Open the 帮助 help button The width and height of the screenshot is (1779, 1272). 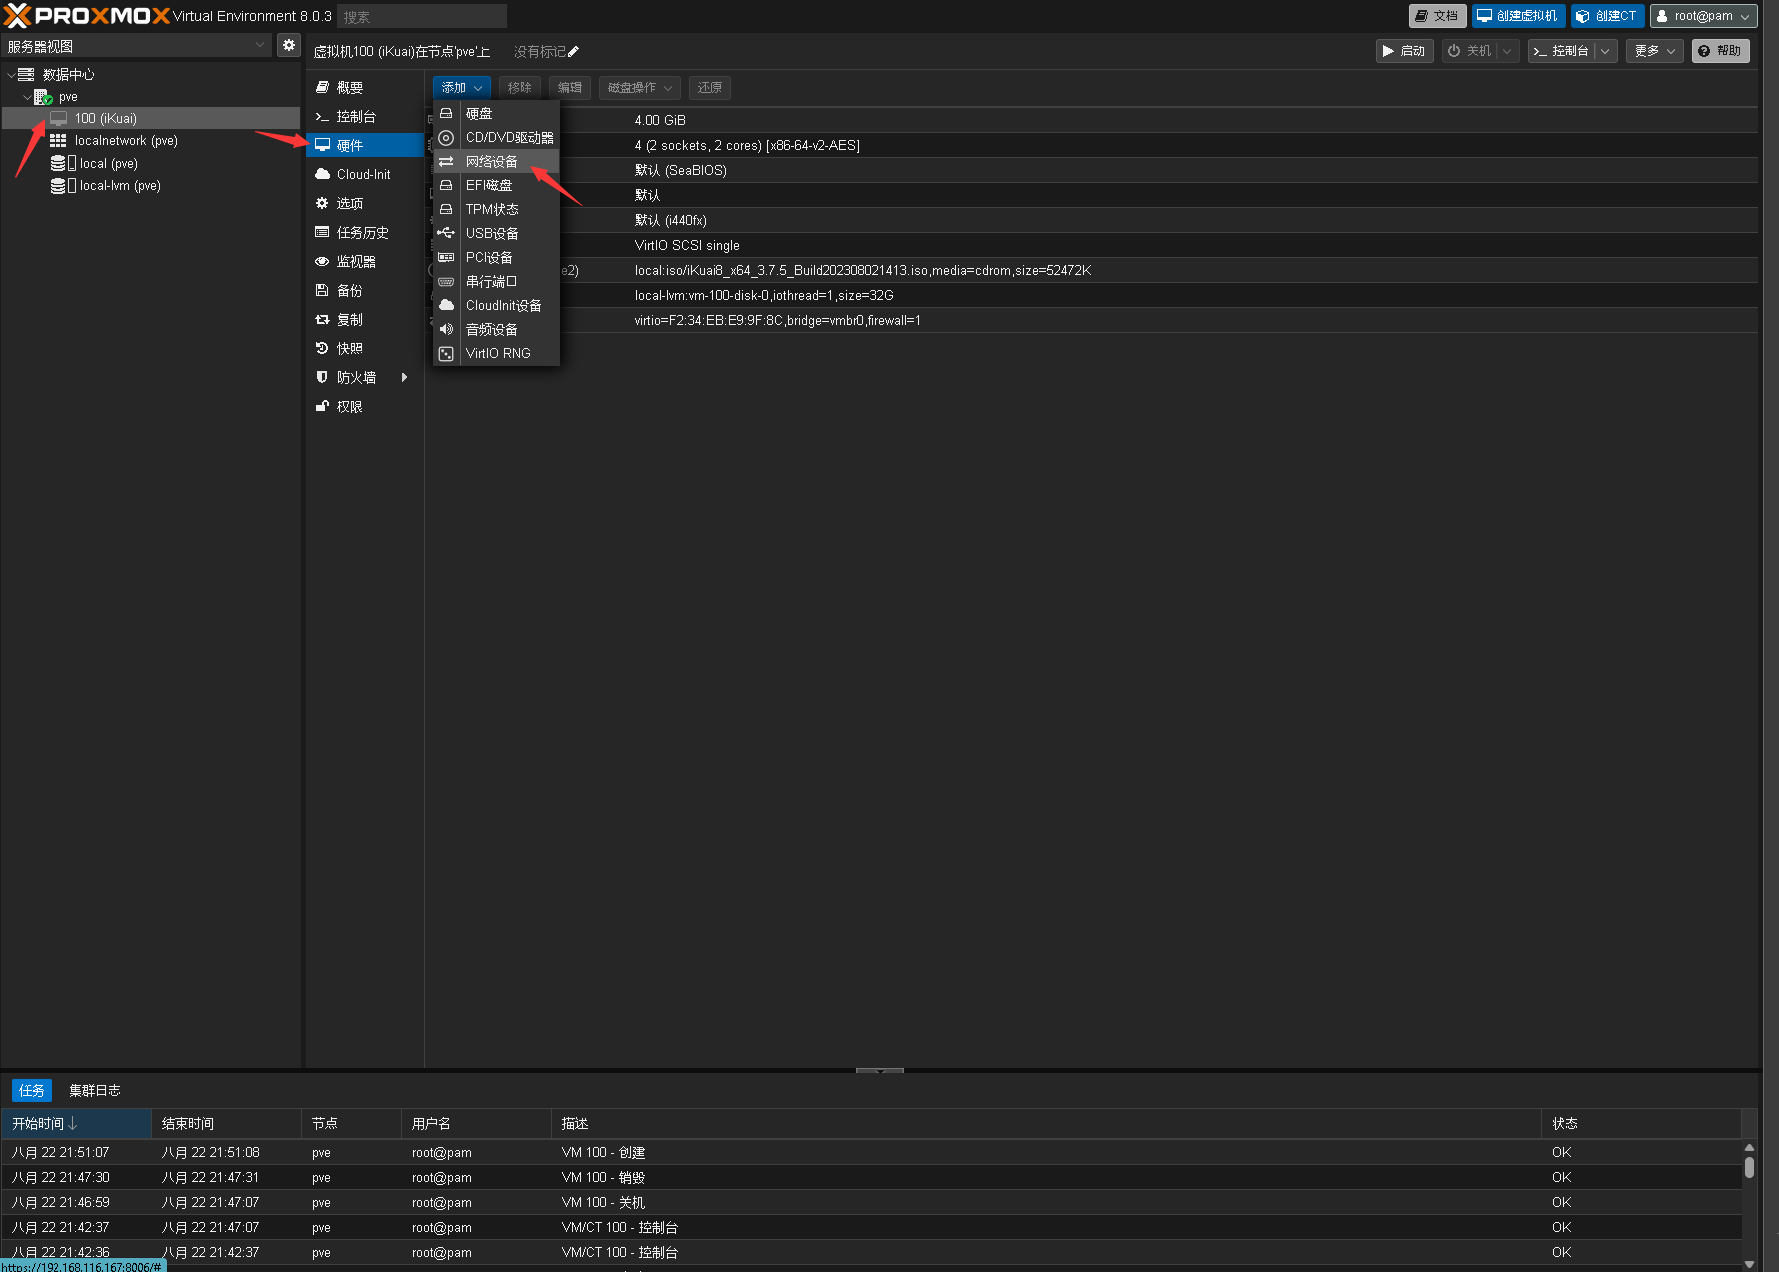1719,51
